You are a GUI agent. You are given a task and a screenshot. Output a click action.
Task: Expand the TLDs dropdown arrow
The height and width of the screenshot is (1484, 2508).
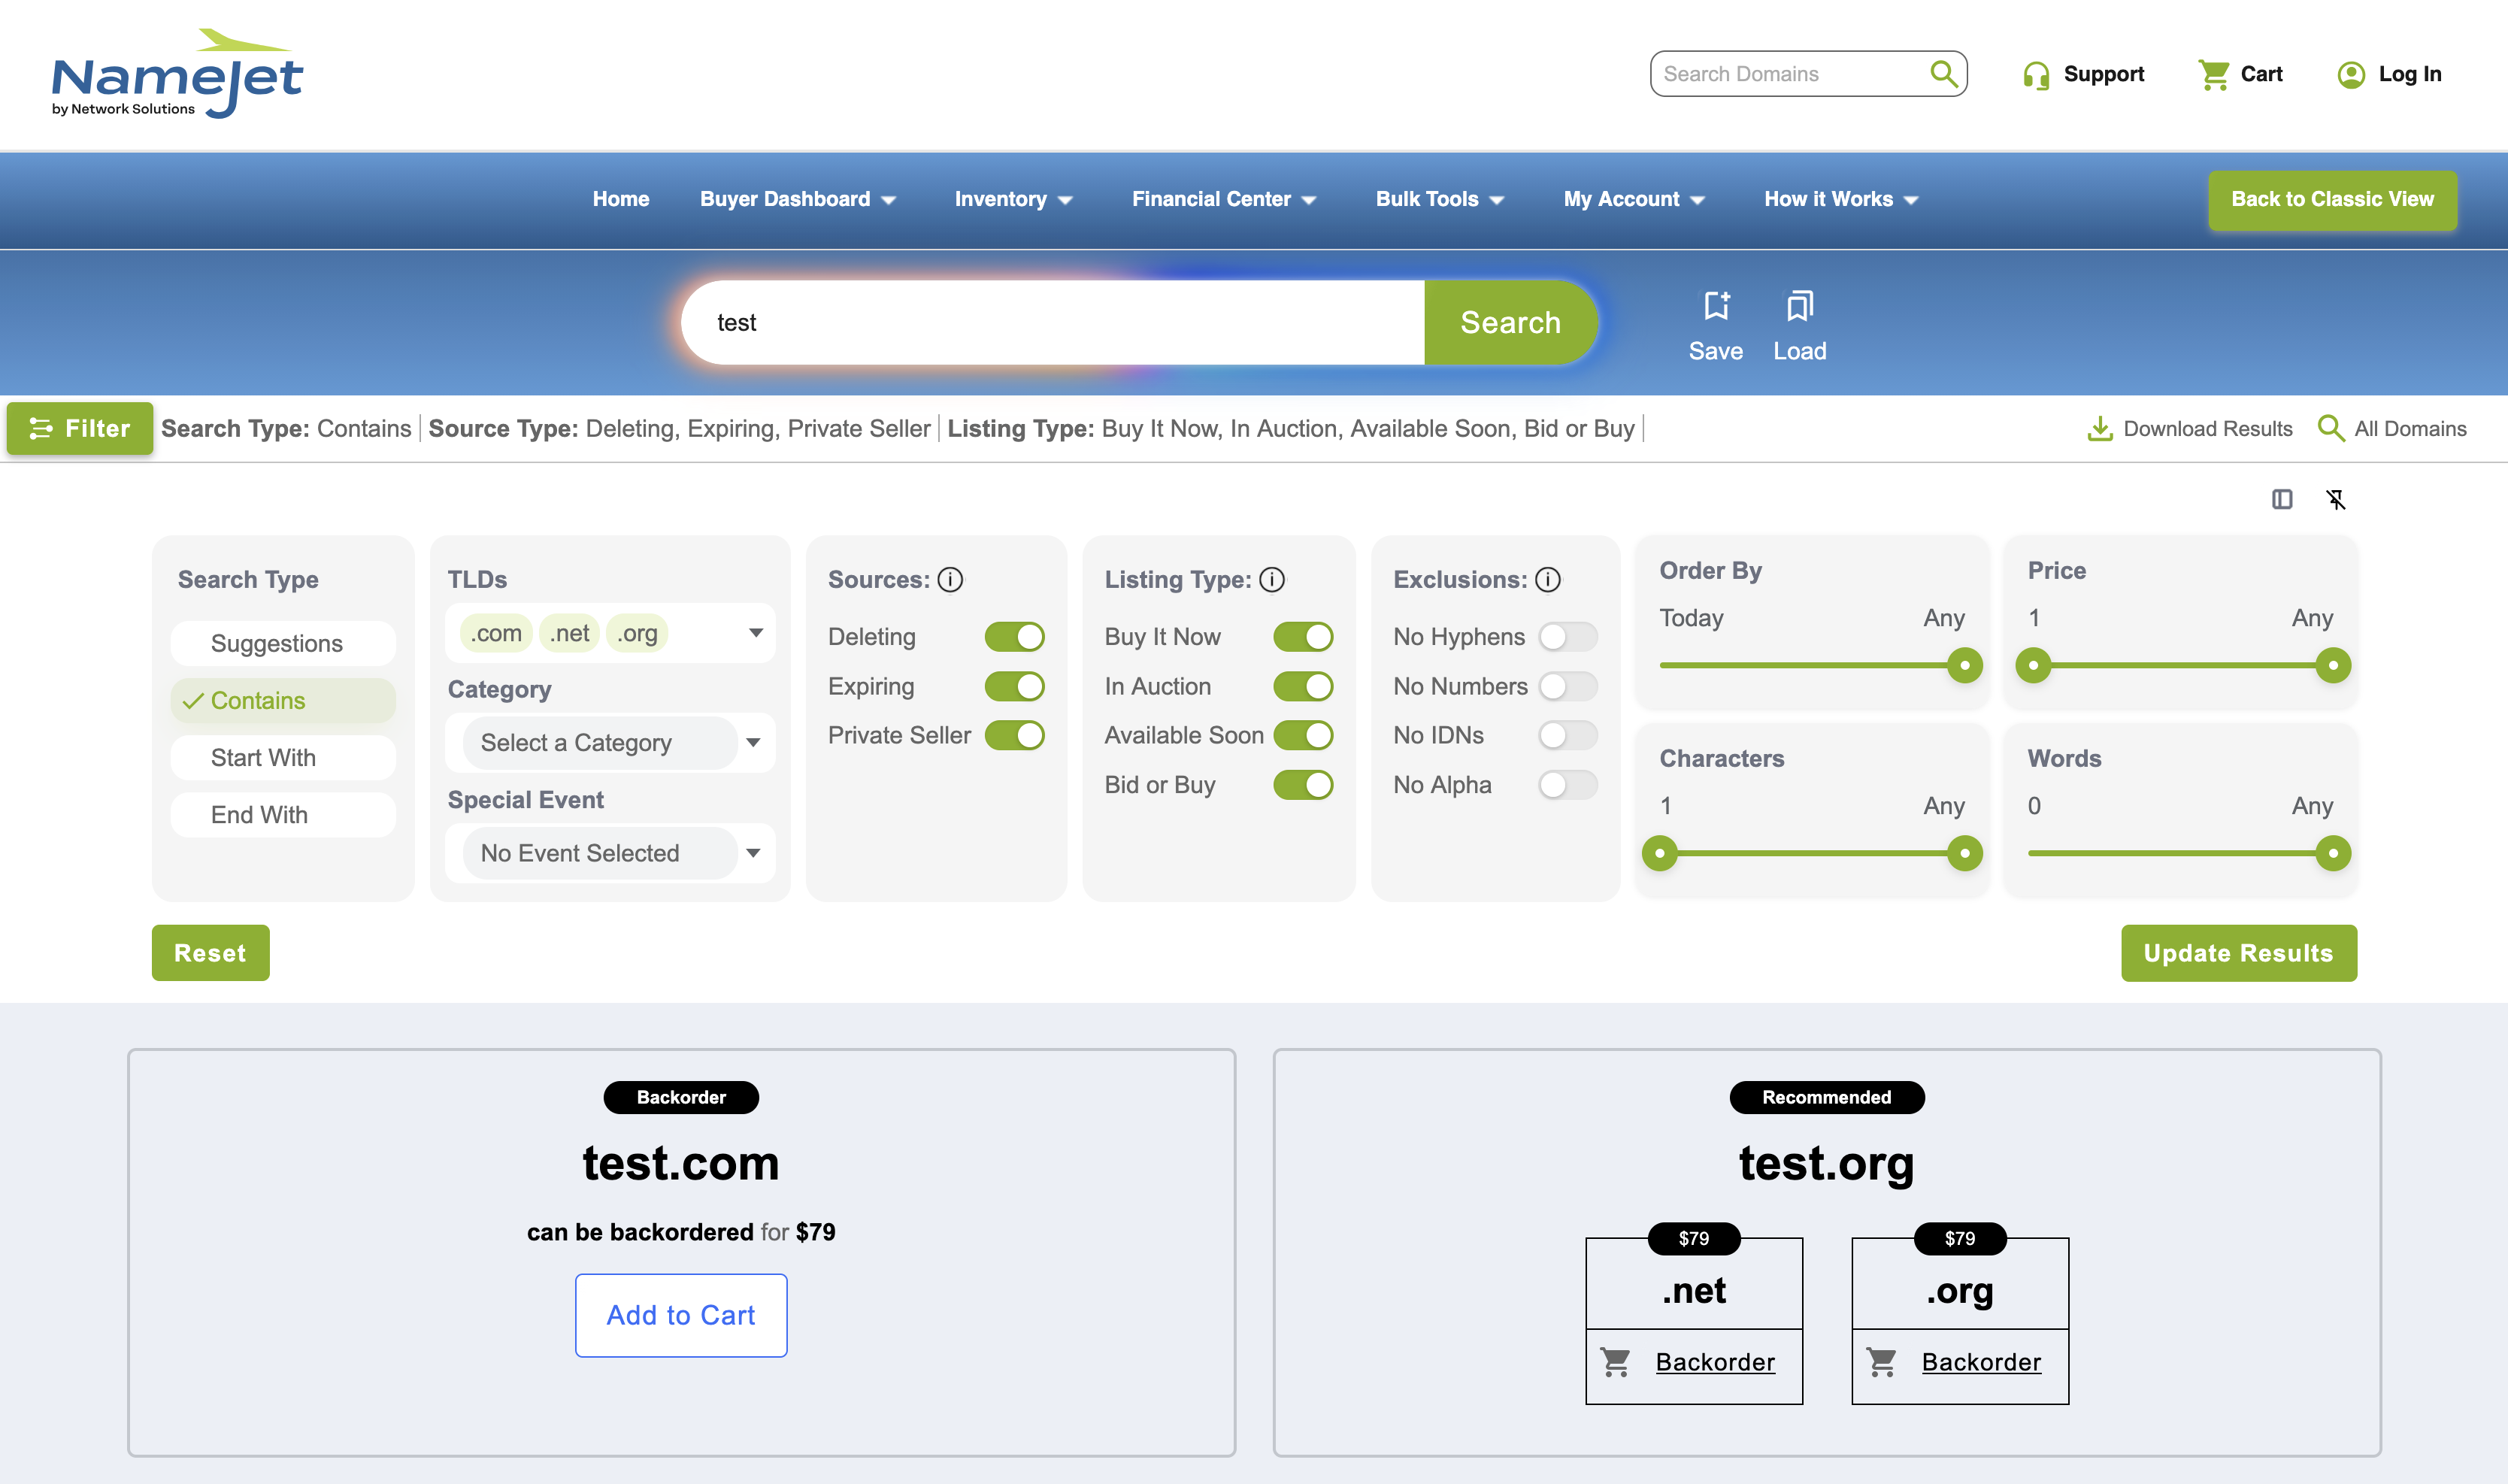coord(756,632)
